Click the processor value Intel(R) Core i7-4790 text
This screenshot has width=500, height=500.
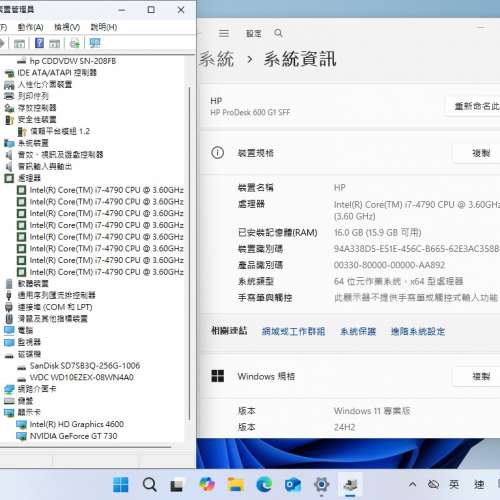click(x=417, y=210)
